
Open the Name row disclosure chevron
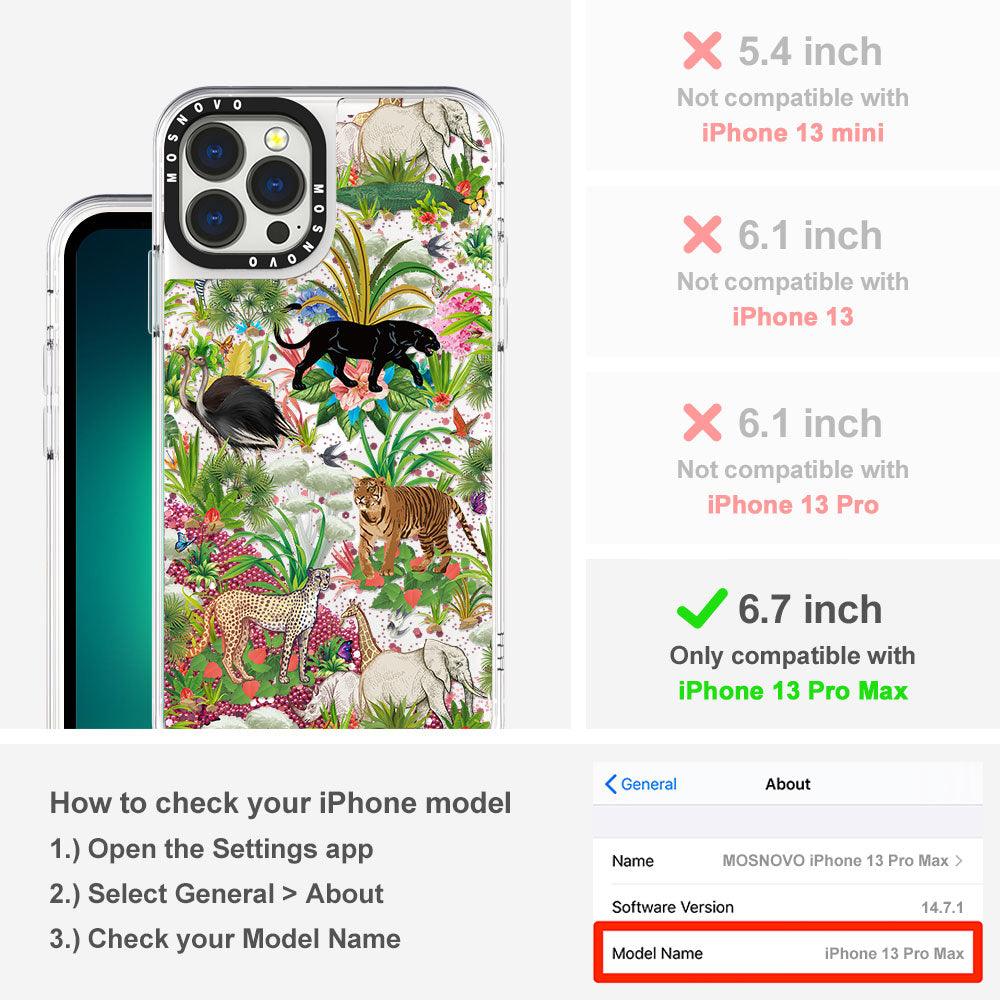point(959,860)
